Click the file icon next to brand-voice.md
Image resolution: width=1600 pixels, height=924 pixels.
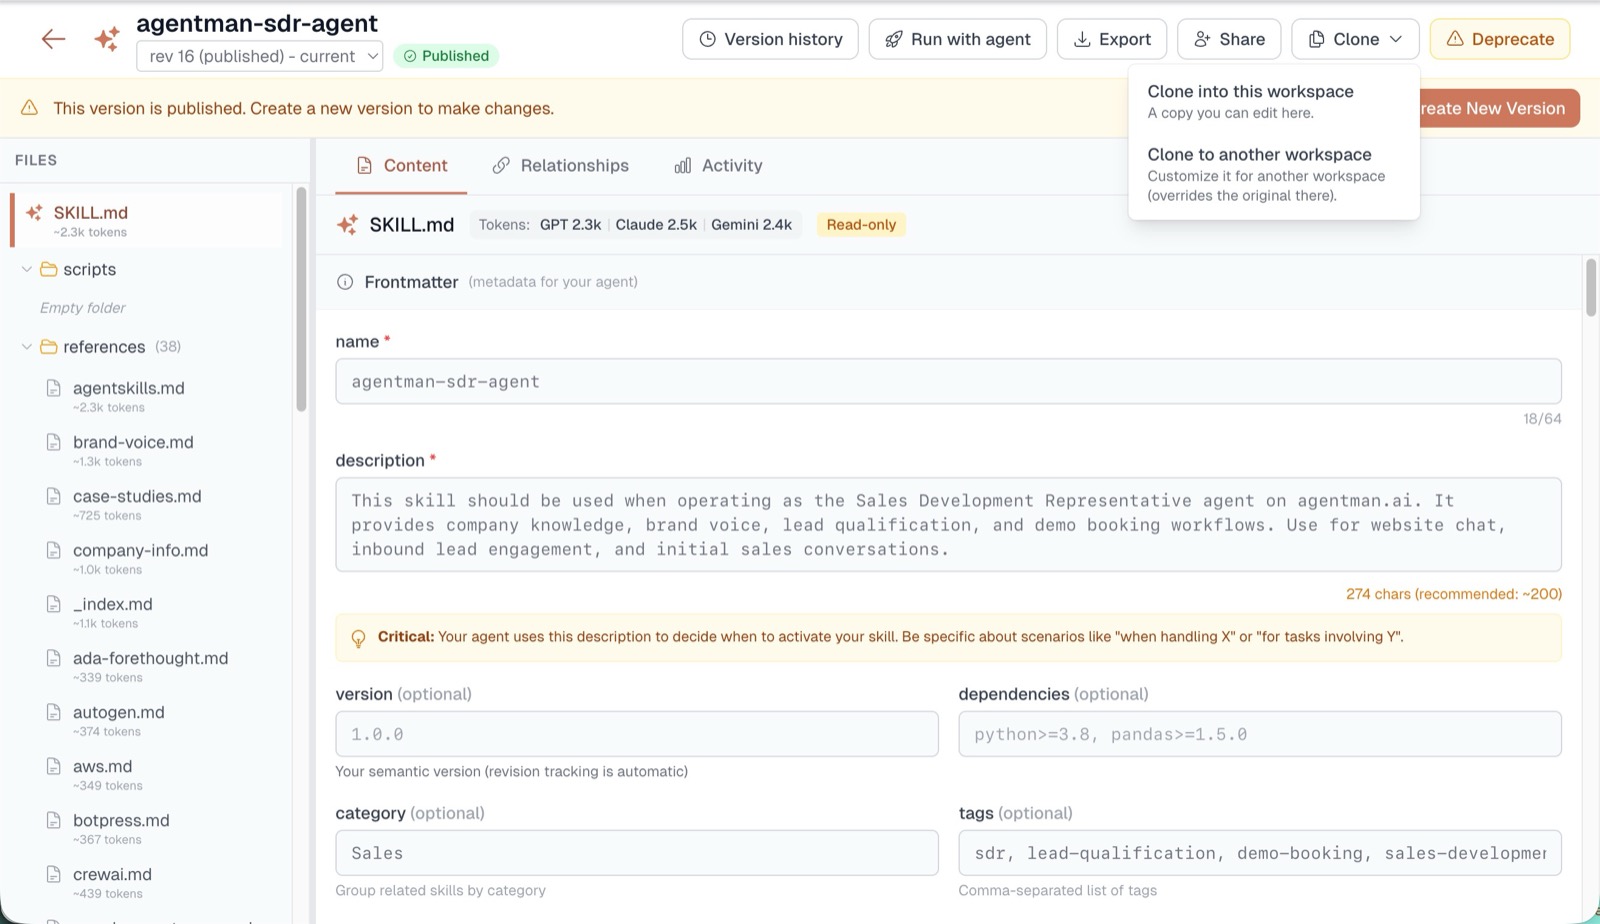54,442
